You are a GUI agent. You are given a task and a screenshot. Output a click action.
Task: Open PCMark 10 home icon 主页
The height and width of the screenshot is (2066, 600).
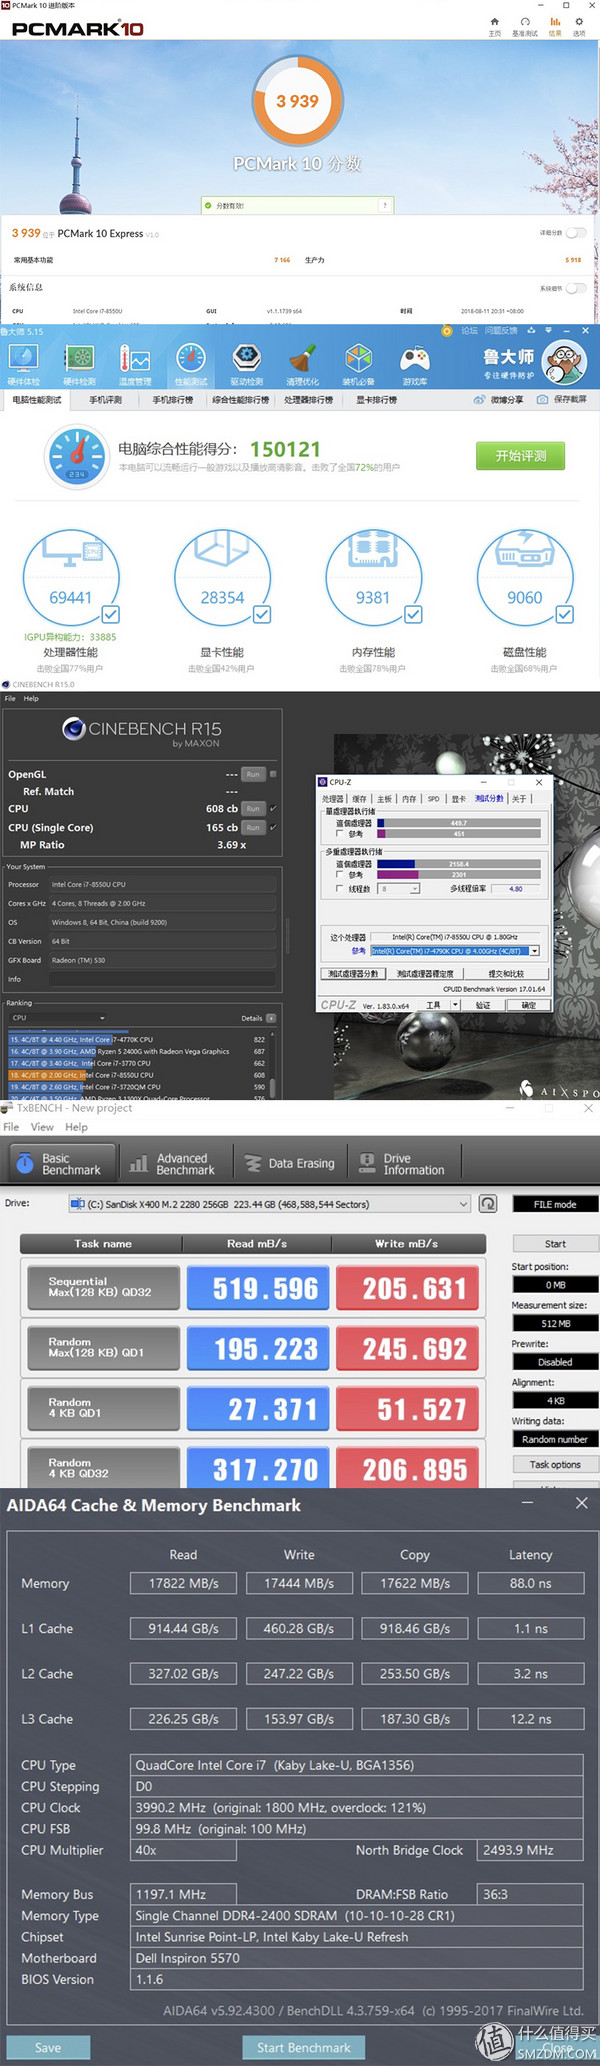(494, 26)
